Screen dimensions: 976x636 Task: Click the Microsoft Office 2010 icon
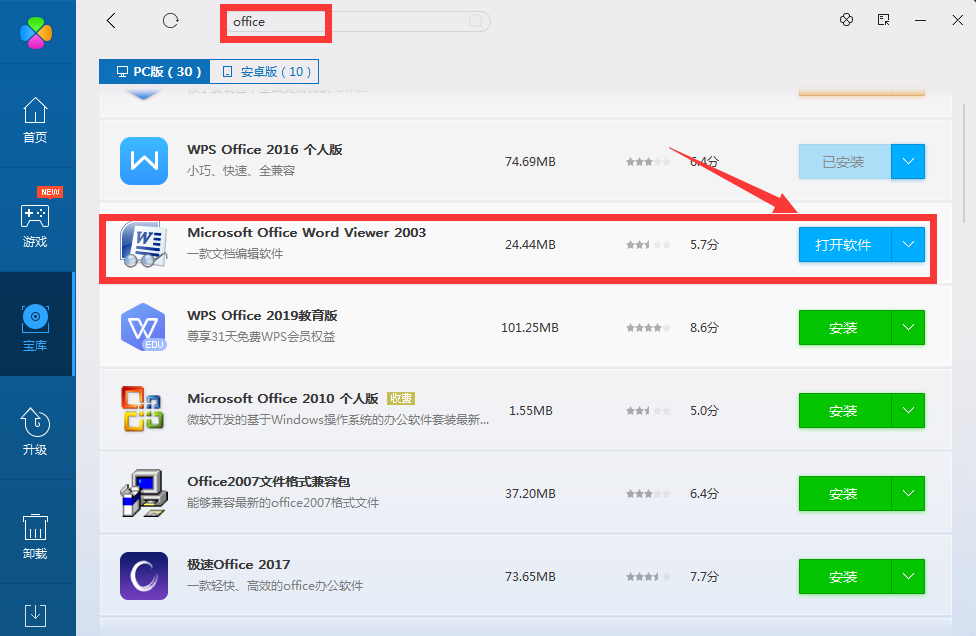[143, 409]
